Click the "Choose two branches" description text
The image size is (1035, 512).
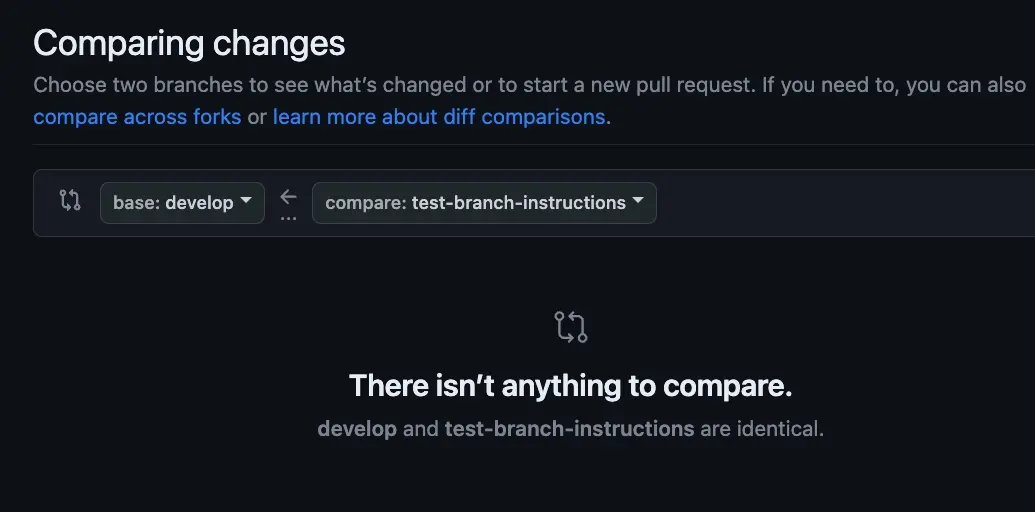tap(130, 85)
